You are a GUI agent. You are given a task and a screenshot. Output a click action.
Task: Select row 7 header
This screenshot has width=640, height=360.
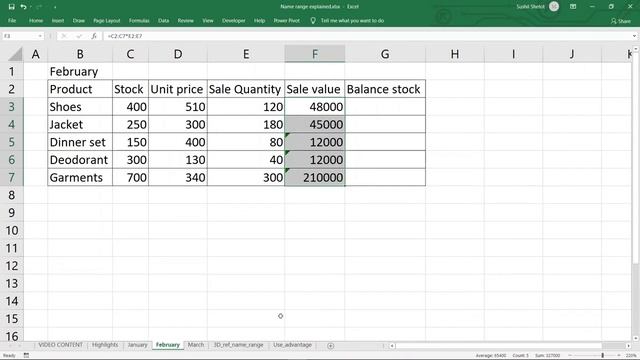(11, 177)
